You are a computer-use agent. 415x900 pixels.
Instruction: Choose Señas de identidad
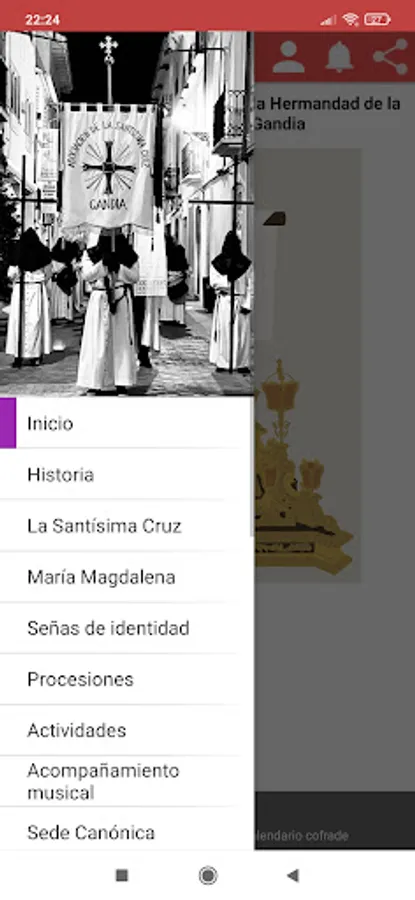tap(127, 627)
